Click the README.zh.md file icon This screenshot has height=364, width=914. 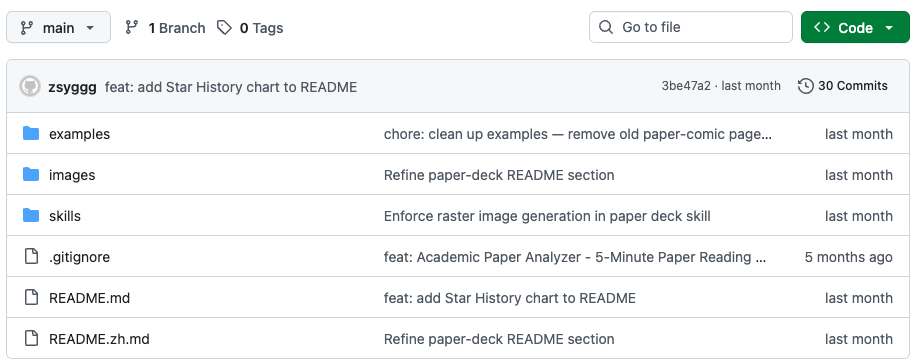pos(31,338)
